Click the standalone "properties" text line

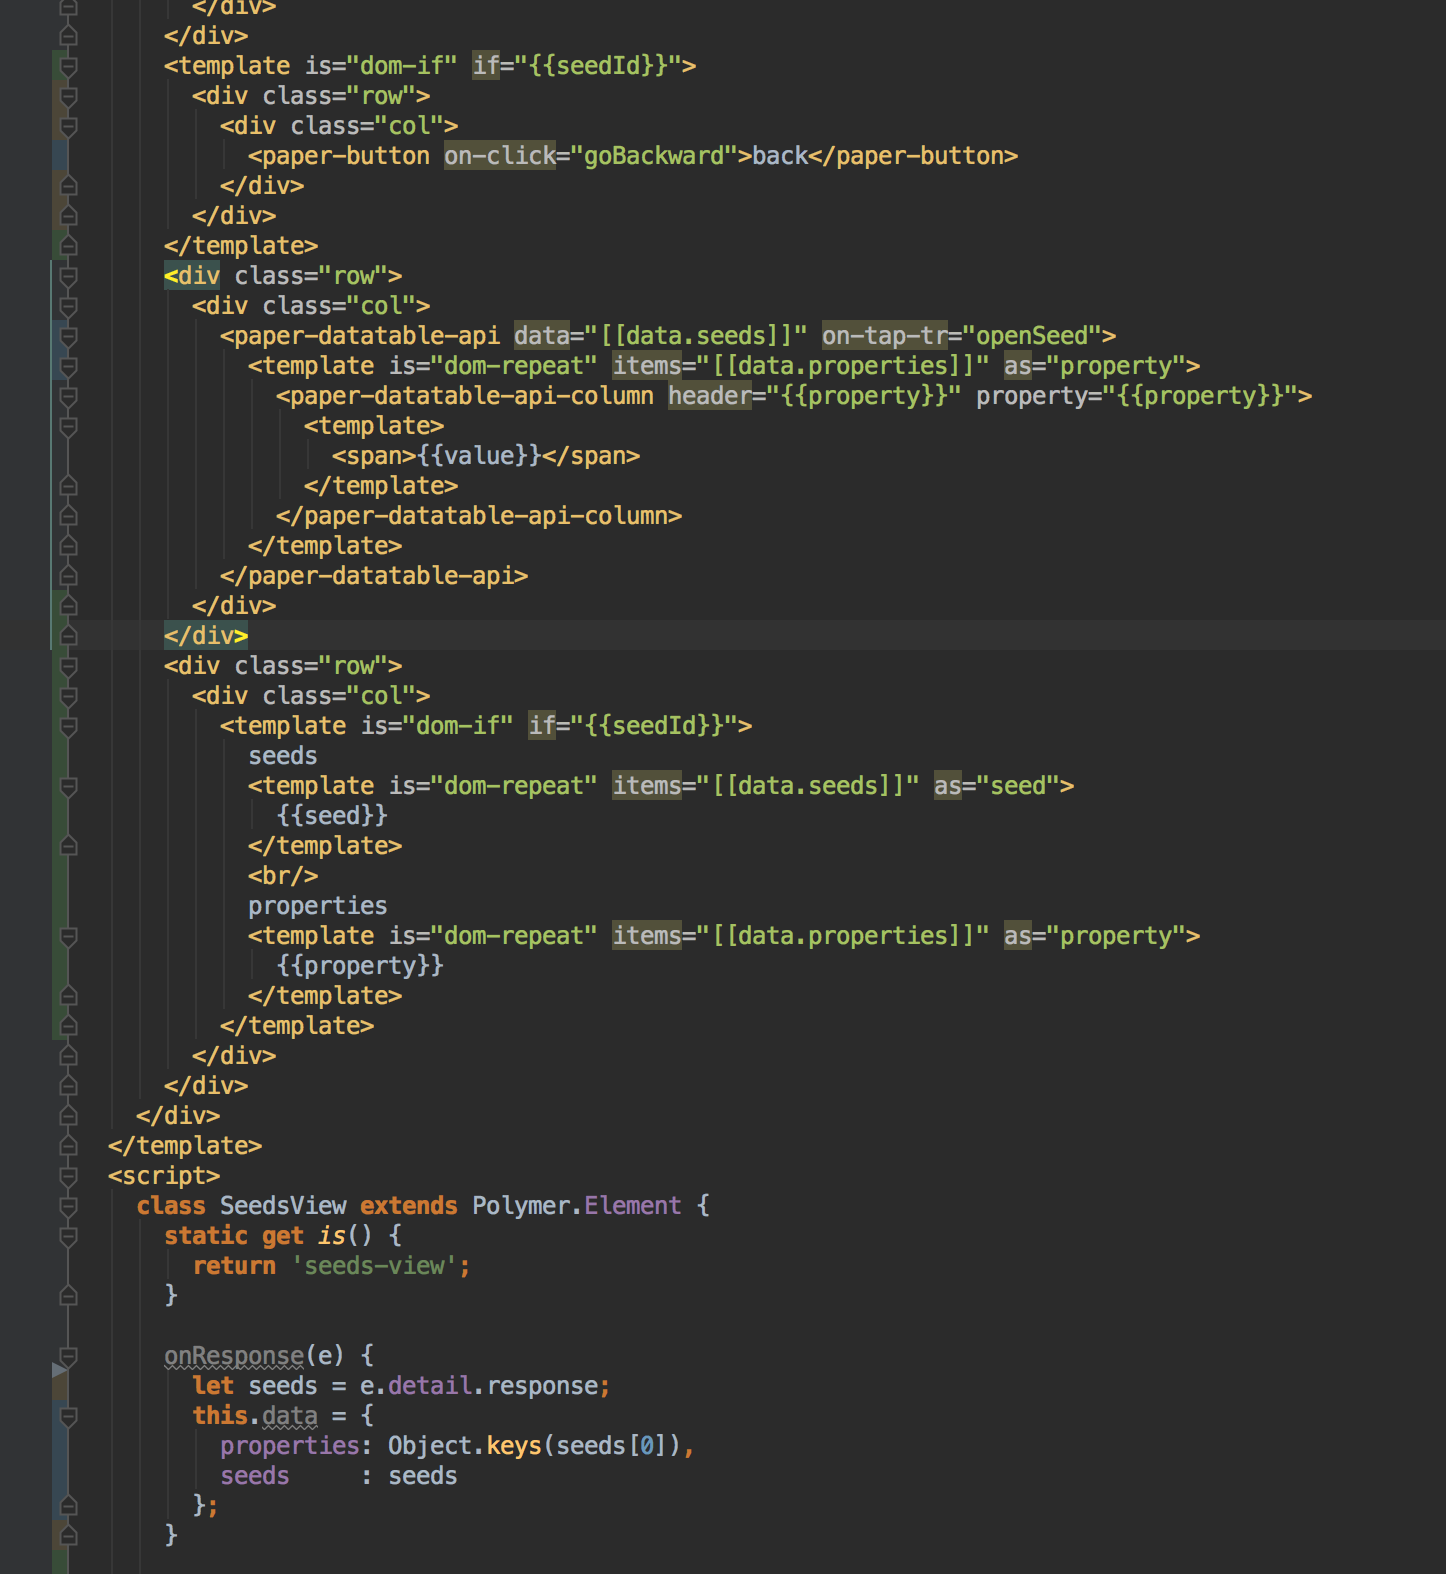(318, 906)
